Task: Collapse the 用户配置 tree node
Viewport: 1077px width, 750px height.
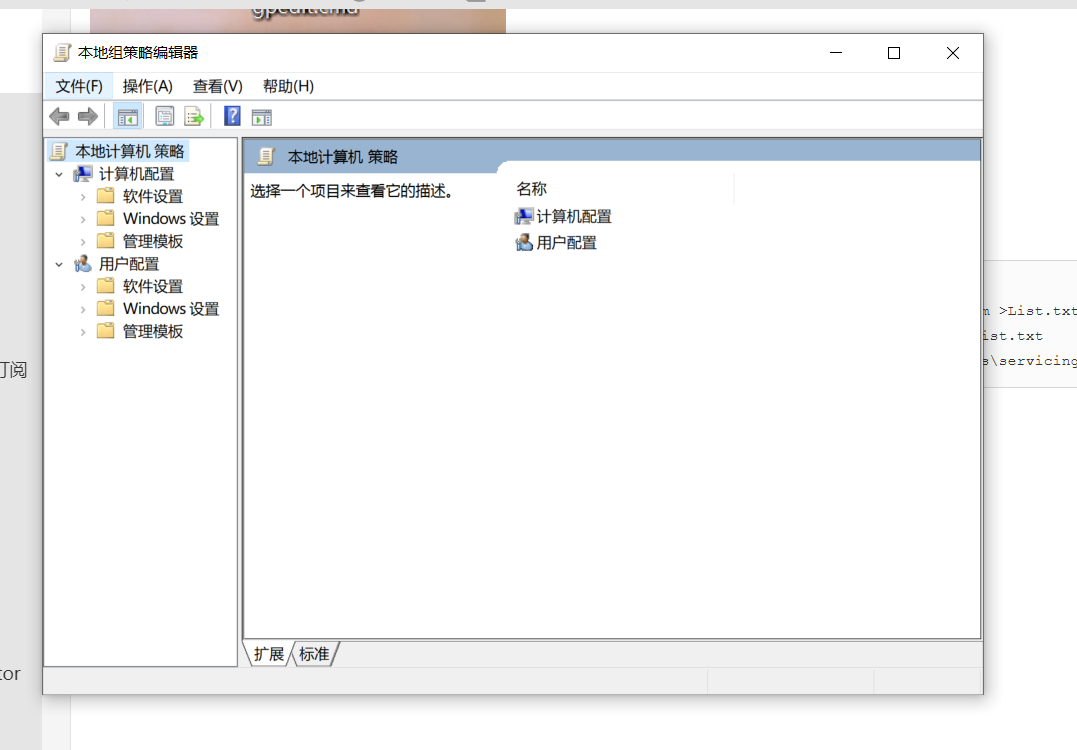Action: 59,264
